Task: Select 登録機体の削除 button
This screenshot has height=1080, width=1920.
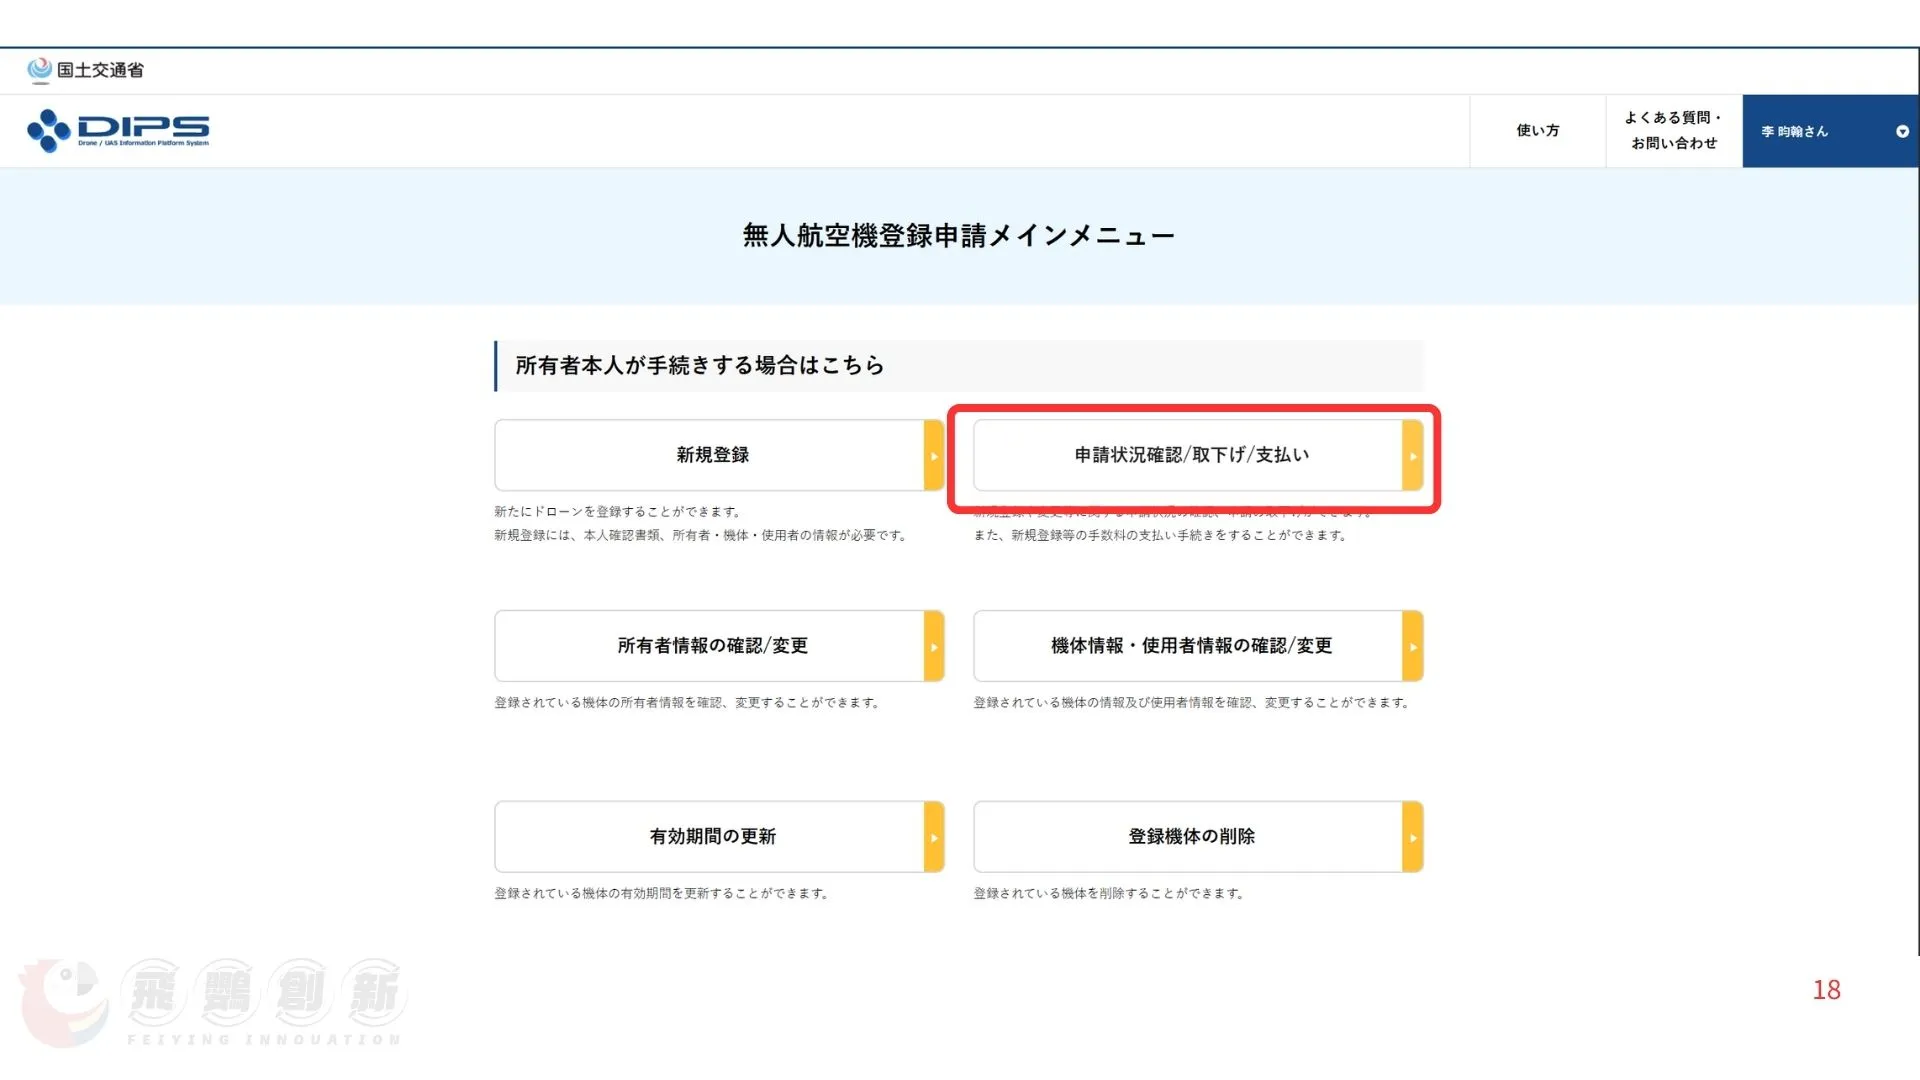Action: (1190, 837)
